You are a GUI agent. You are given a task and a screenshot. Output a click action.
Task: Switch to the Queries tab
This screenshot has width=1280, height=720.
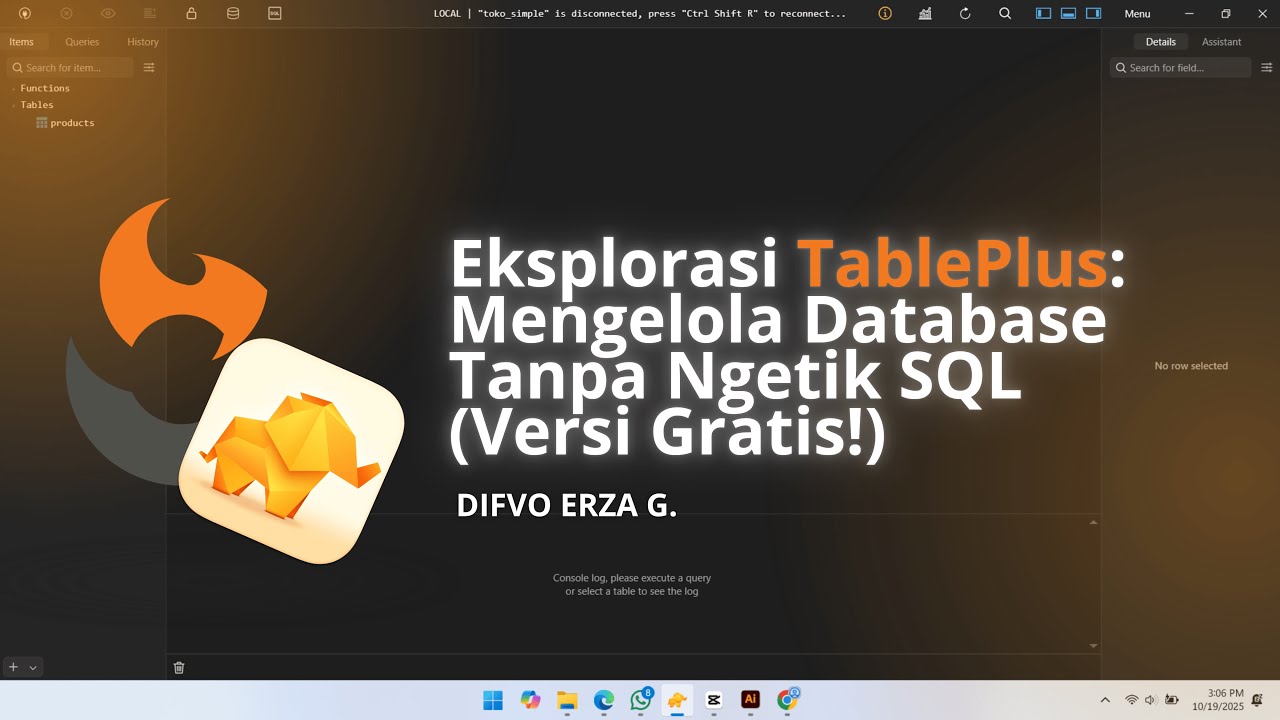click(82, 42)
